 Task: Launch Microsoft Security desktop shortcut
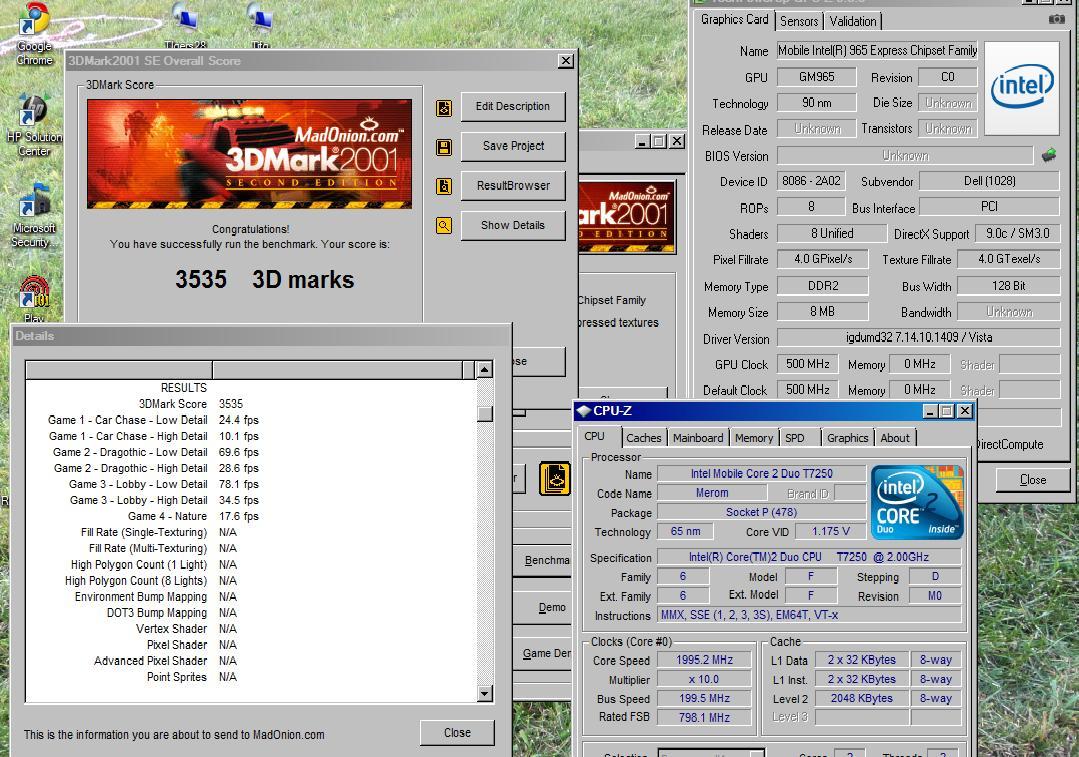[33, 215]
